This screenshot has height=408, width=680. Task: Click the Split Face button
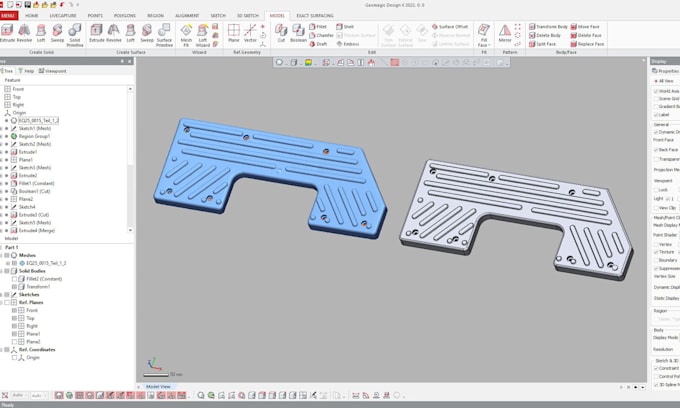[543, 44]
